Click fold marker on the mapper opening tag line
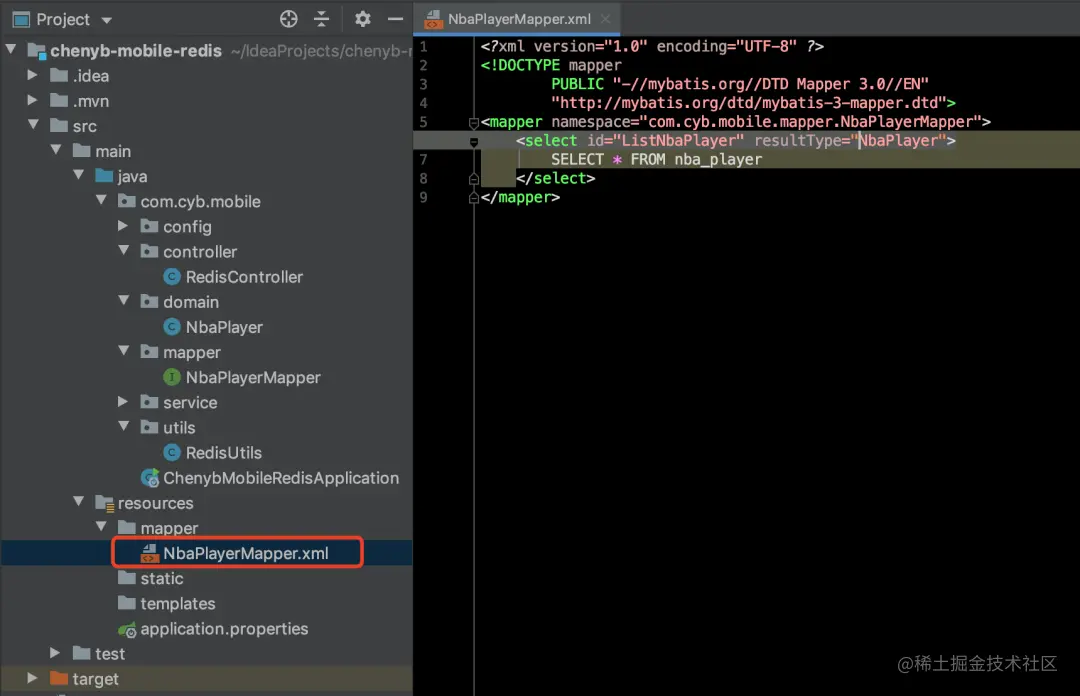 point(473,123)
